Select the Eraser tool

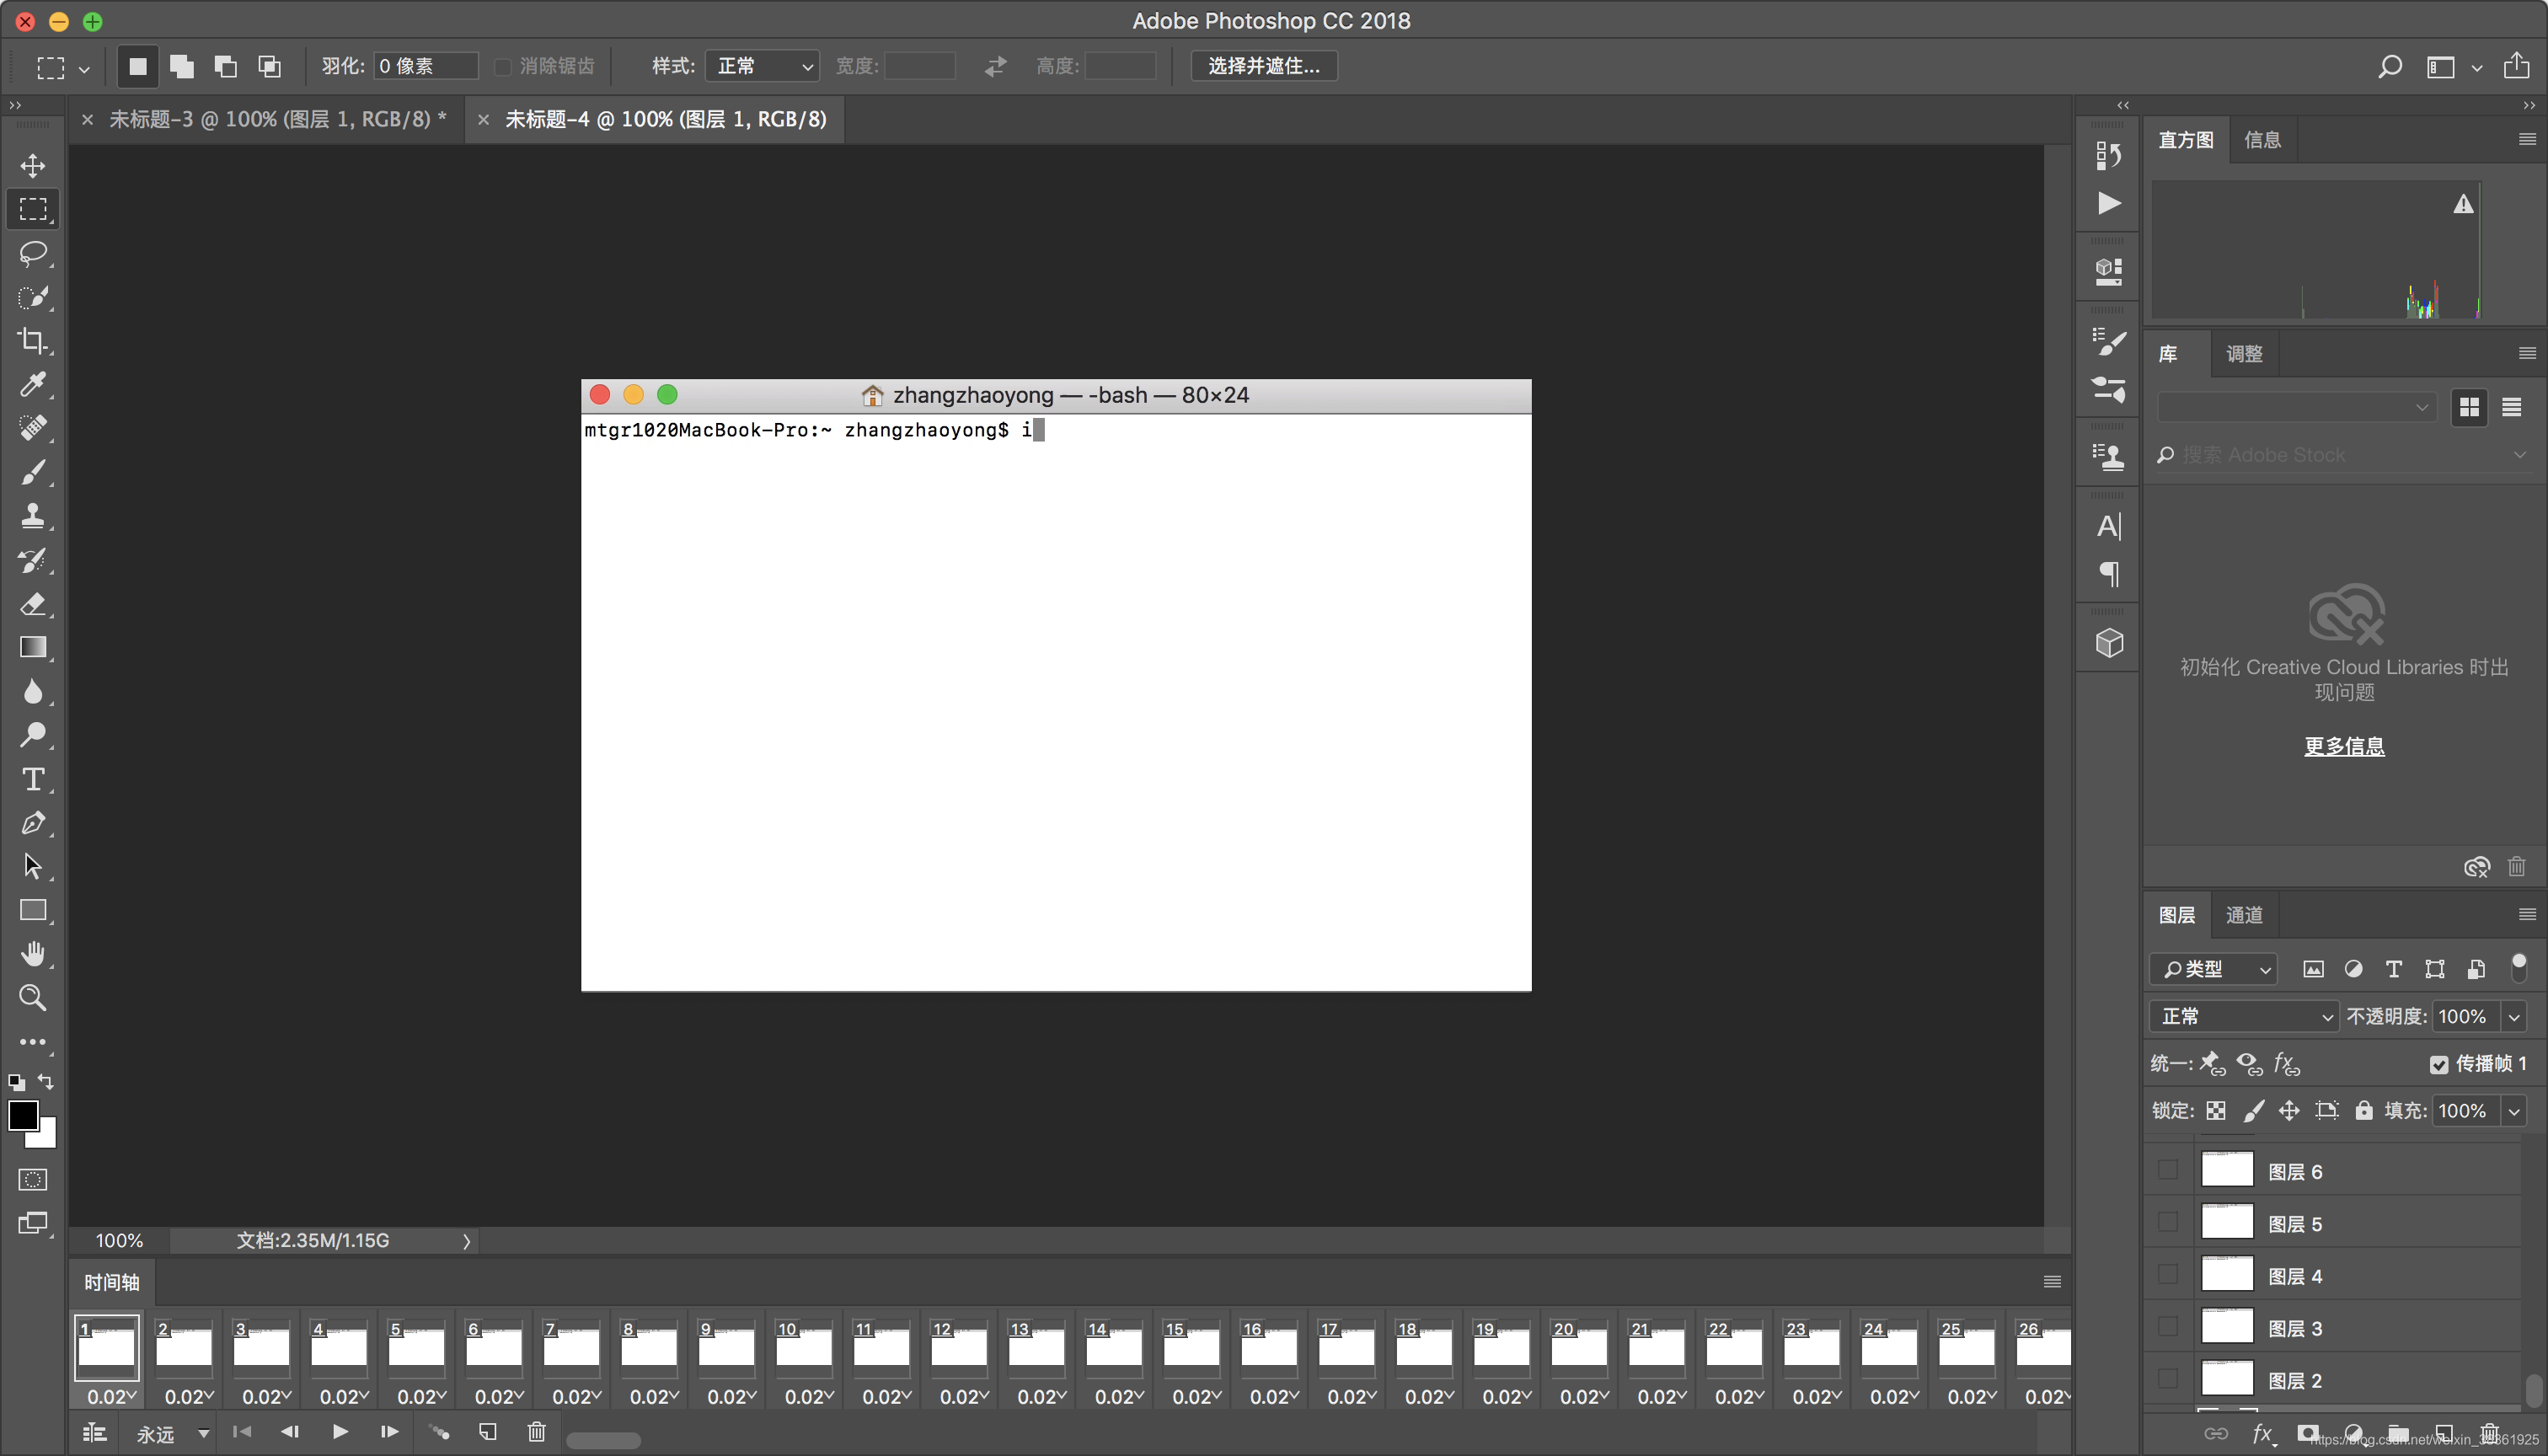[33, 604]
